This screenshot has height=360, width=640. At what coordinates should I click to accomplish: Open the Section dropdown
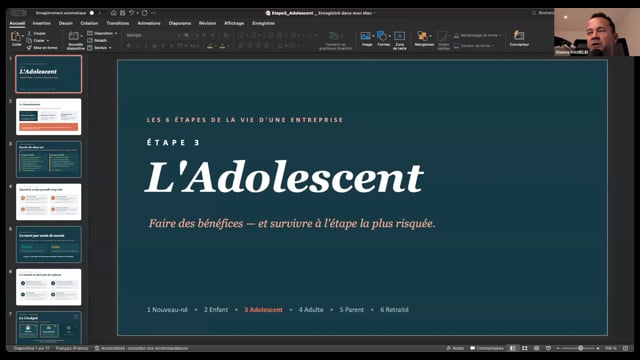click(99, 48)
